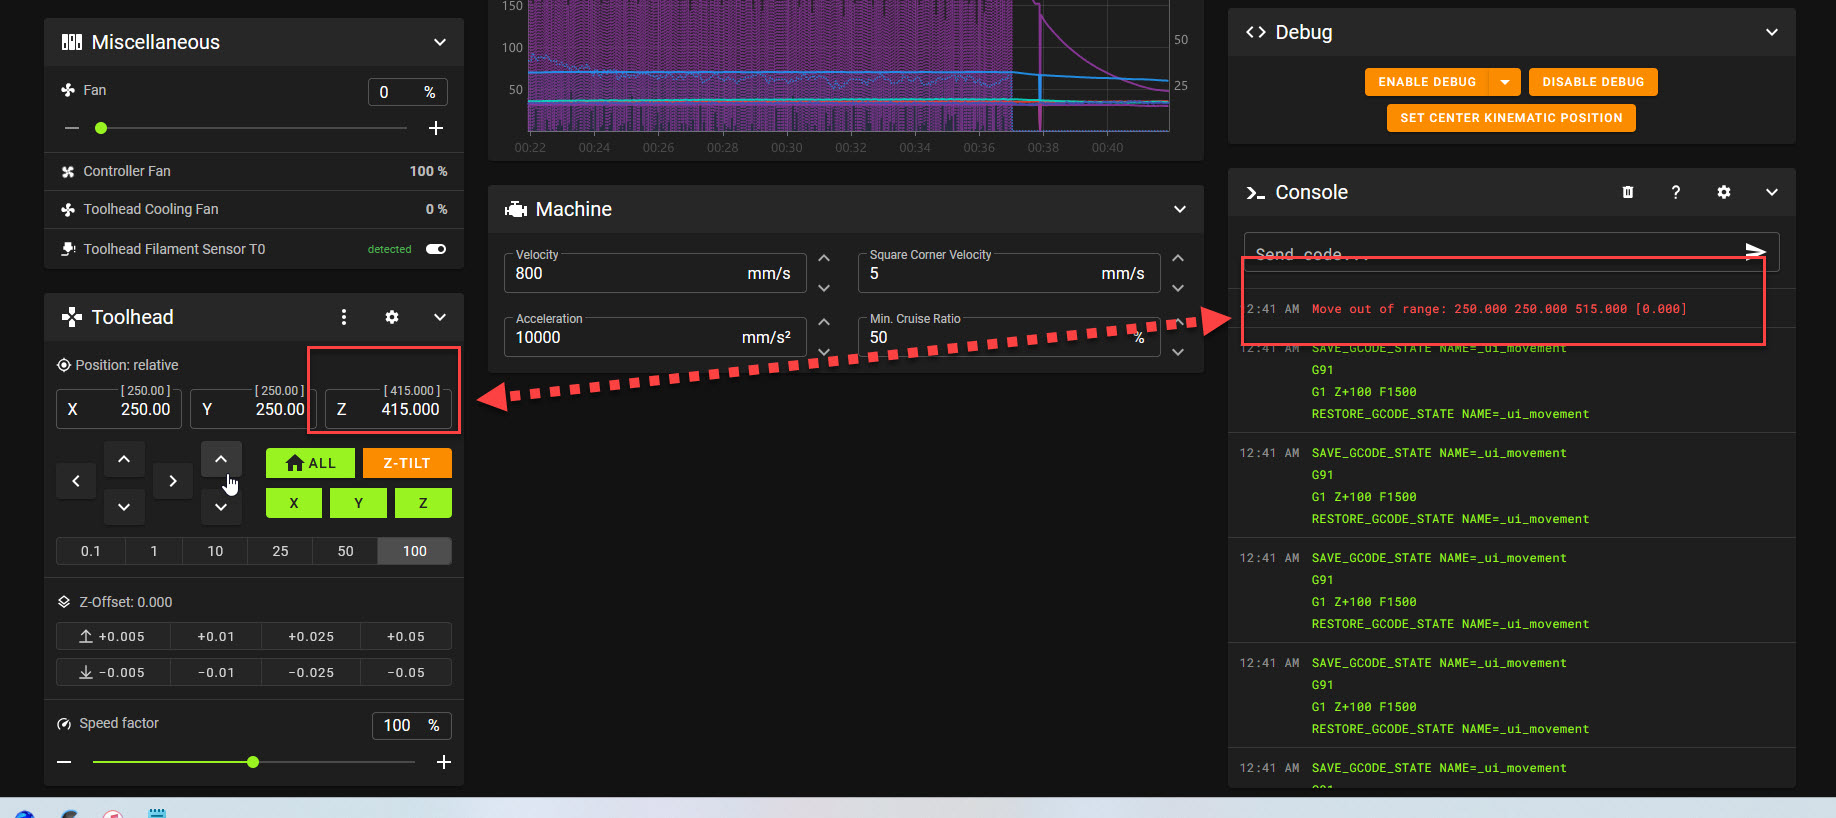
Task: Click the Console prompt icon
Action: coord(1256,192)
